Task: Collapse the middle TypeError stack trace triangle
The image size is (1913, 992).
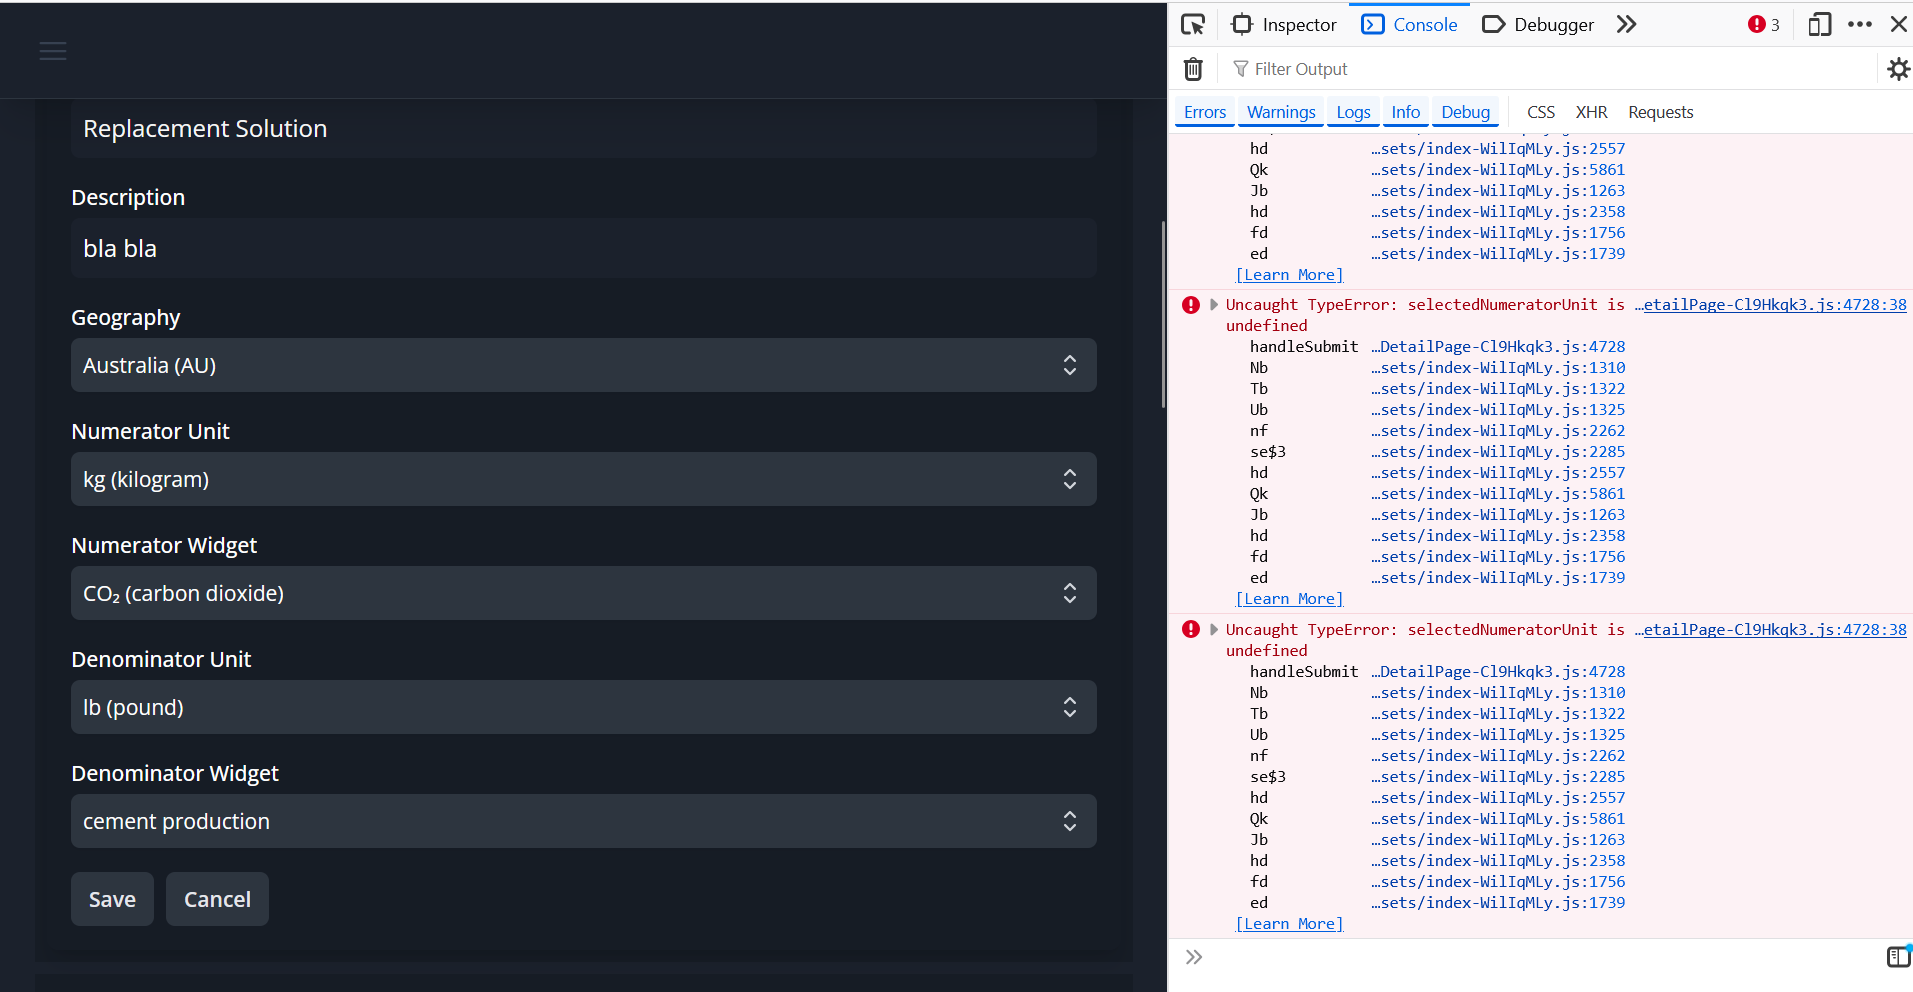Action: click(1213, 305)
